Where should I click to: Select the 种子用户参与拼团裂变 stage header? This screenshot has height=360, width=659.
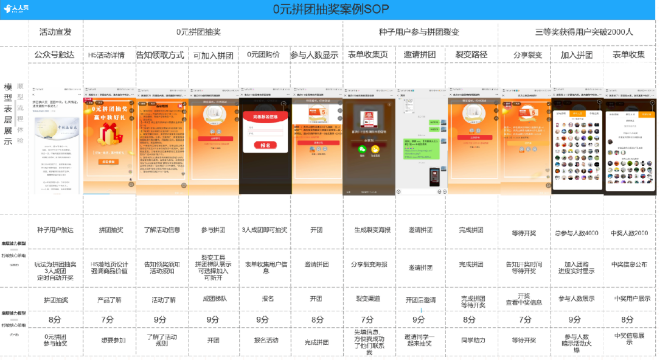(x=419, y=32)
